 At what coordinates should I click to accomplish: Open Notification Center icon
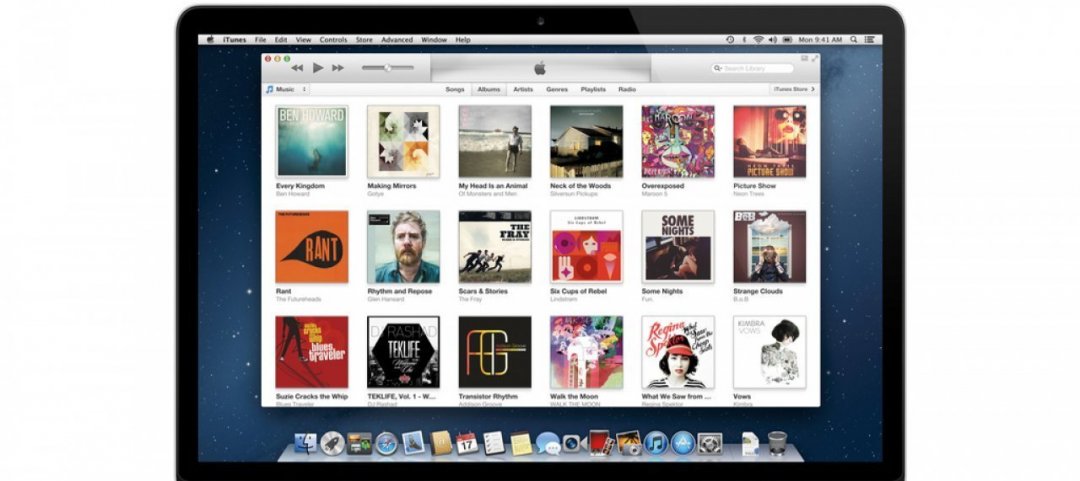pos(869,40)
